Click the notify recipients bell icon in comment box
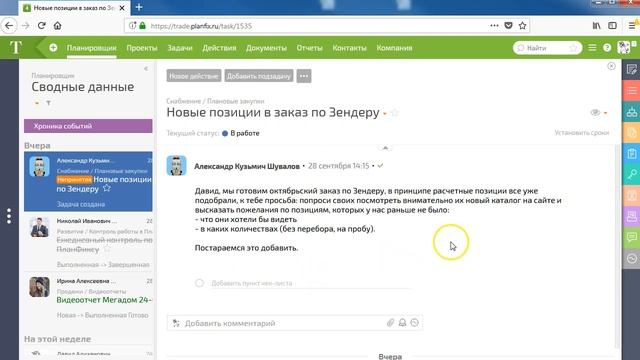The width and height of the screenshot is (640, 360). tap(402, 323)
